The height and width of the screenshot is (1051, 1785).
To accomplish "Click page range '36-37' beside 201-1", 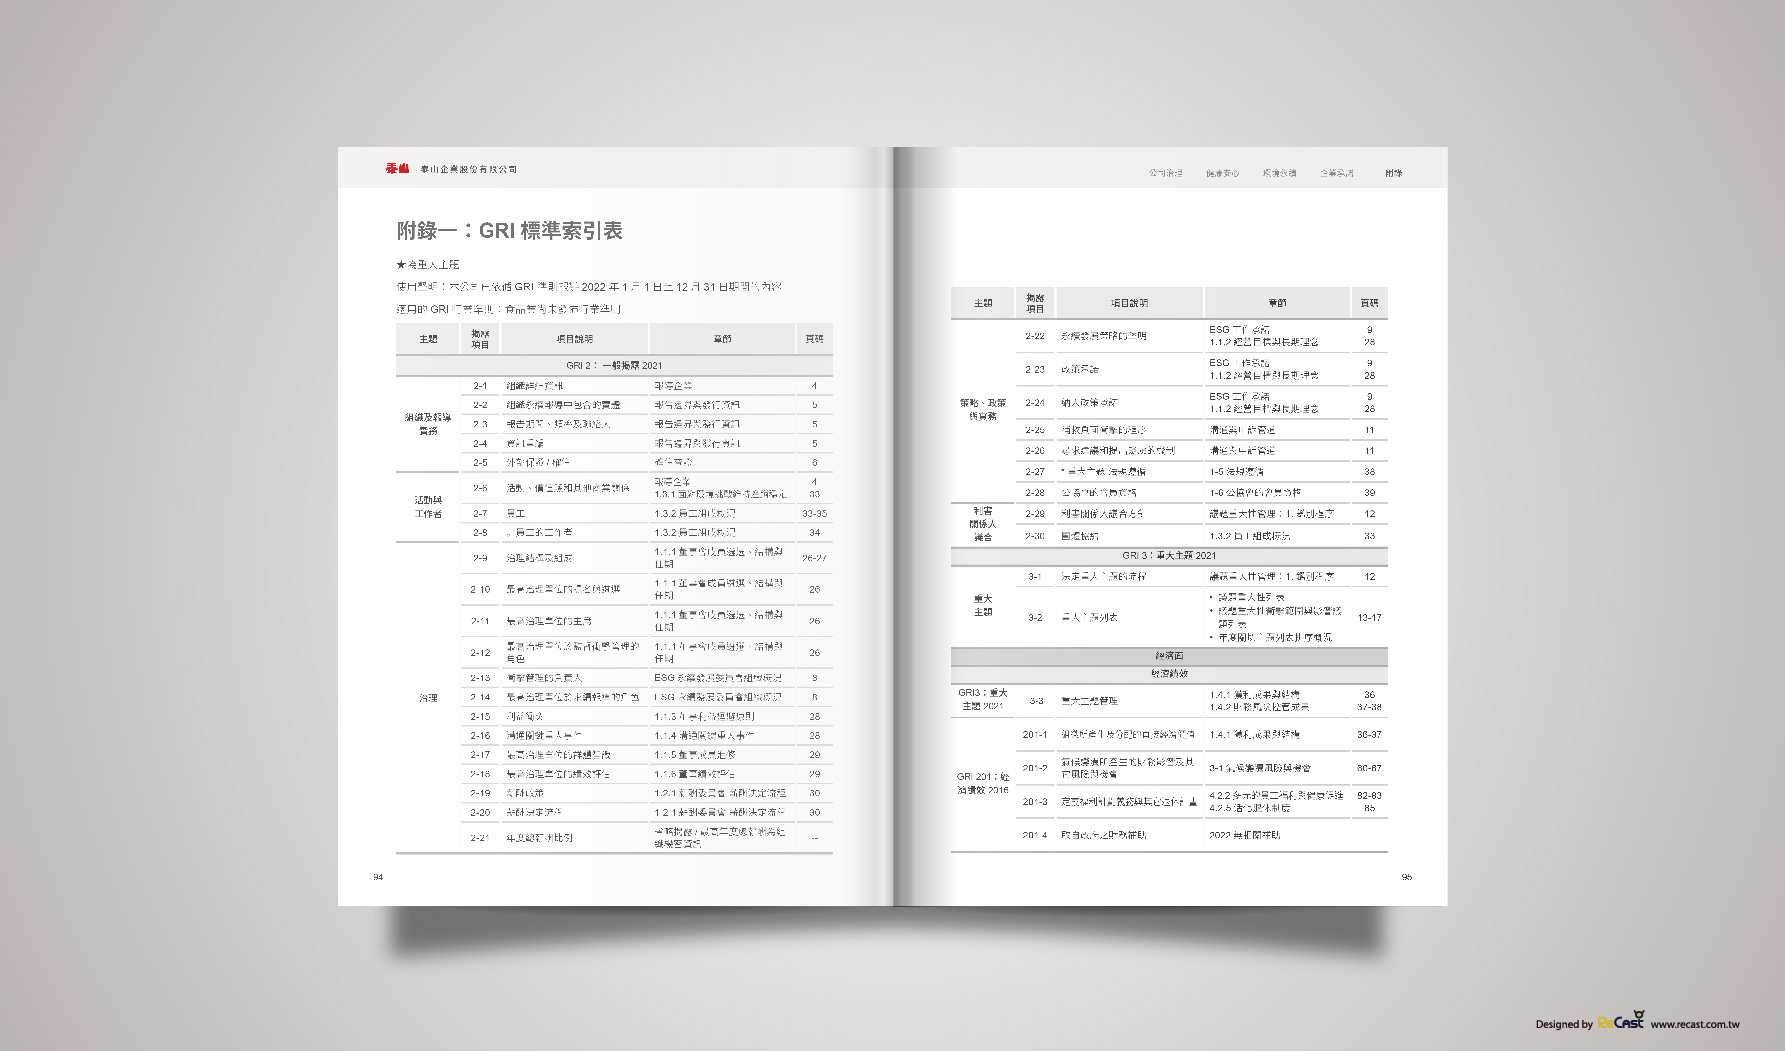I will (x=1369, y=735).
